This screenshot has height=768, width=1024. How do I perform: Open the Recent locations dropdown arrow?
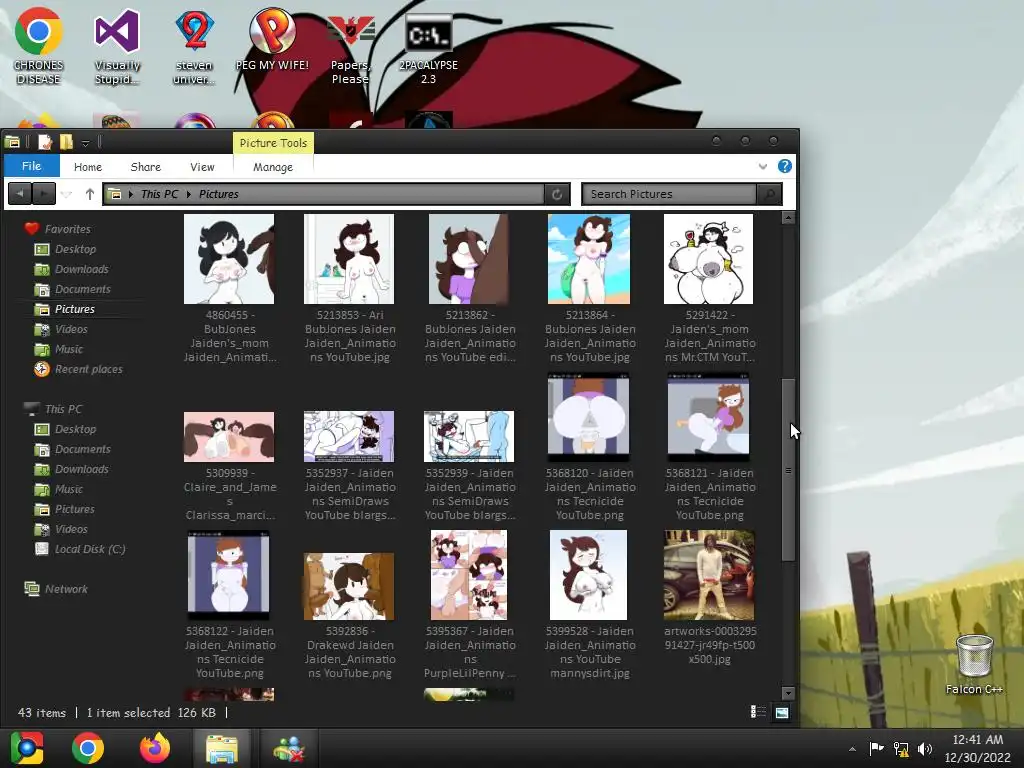[x=67, y=195]
